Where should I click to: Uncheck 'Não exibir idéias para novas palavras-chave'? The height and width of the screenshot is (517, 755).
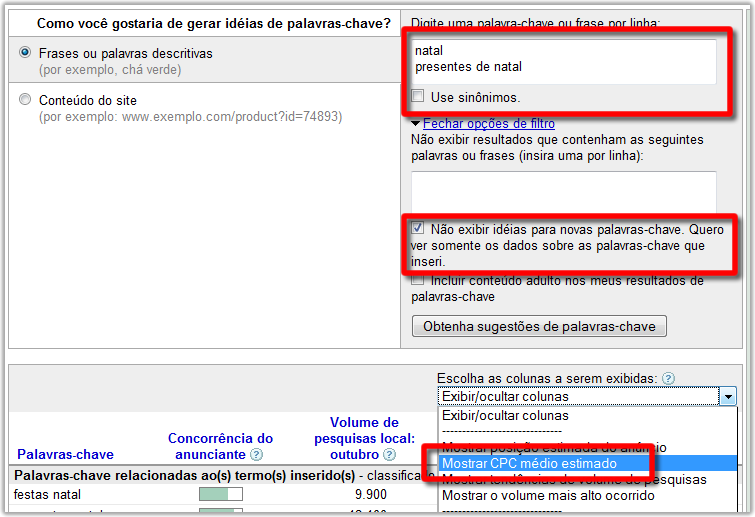[x=418, y=229]
